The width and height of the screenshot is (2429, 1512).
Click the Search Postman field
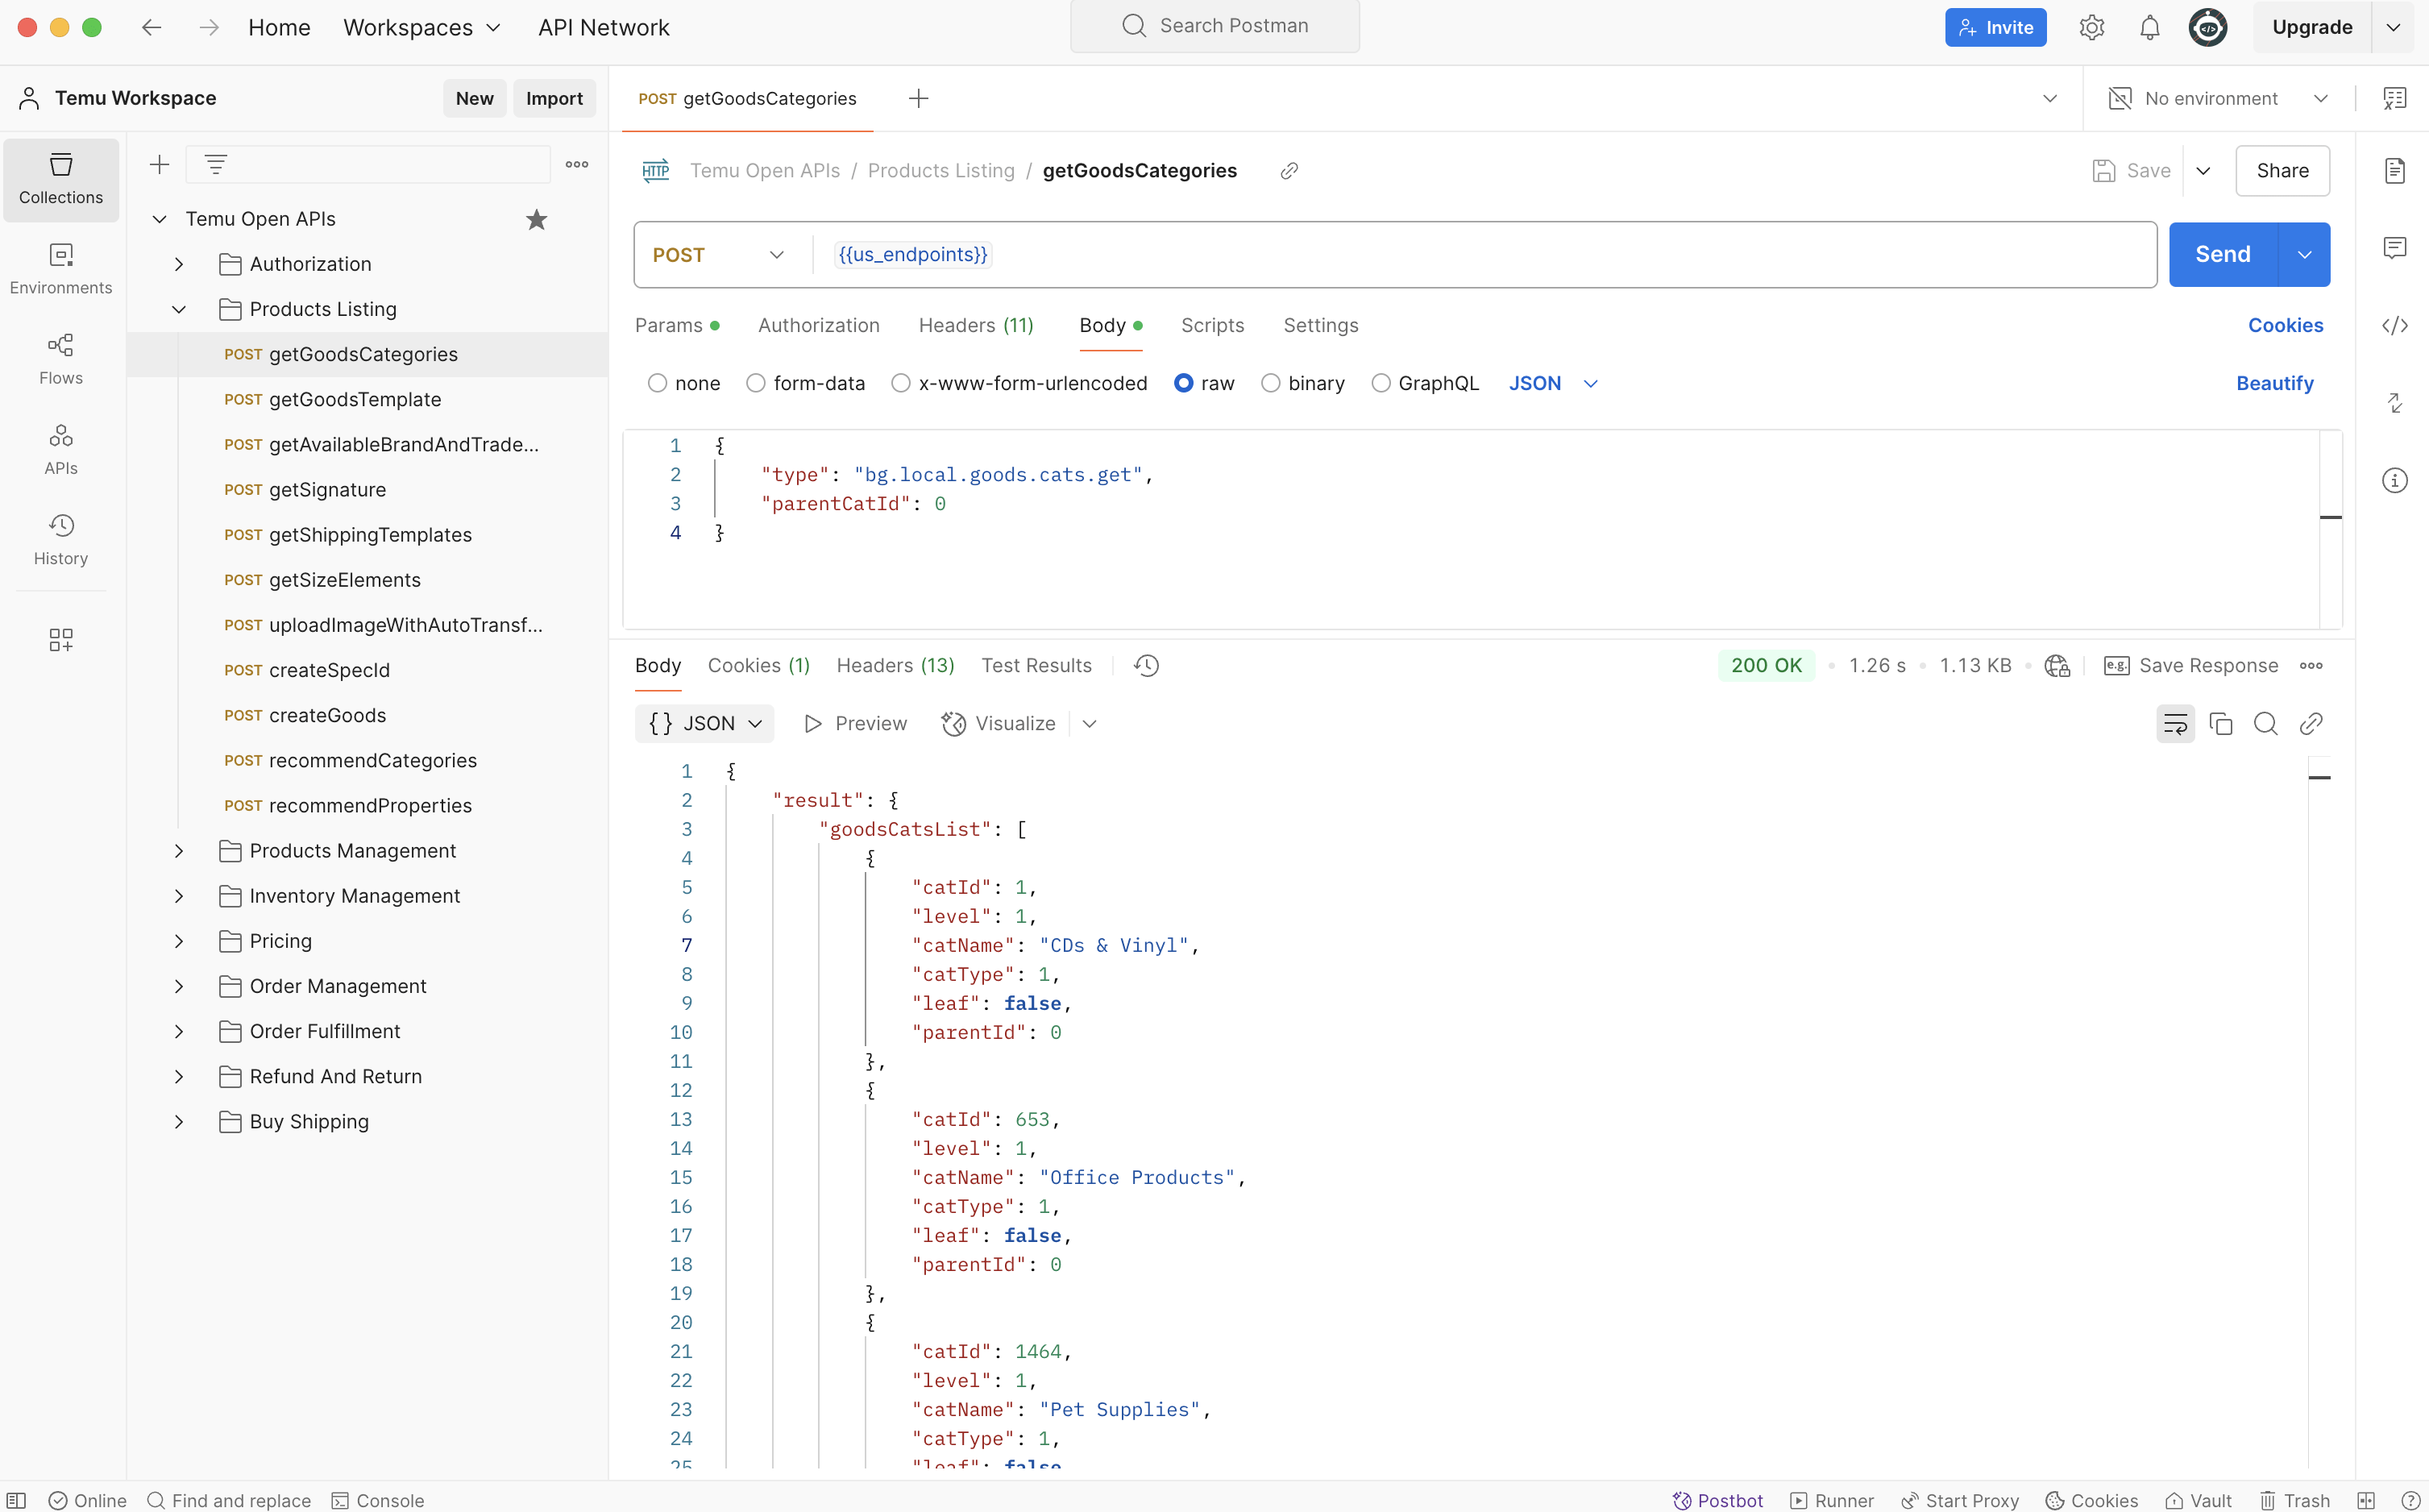(x=1214, y=26)
